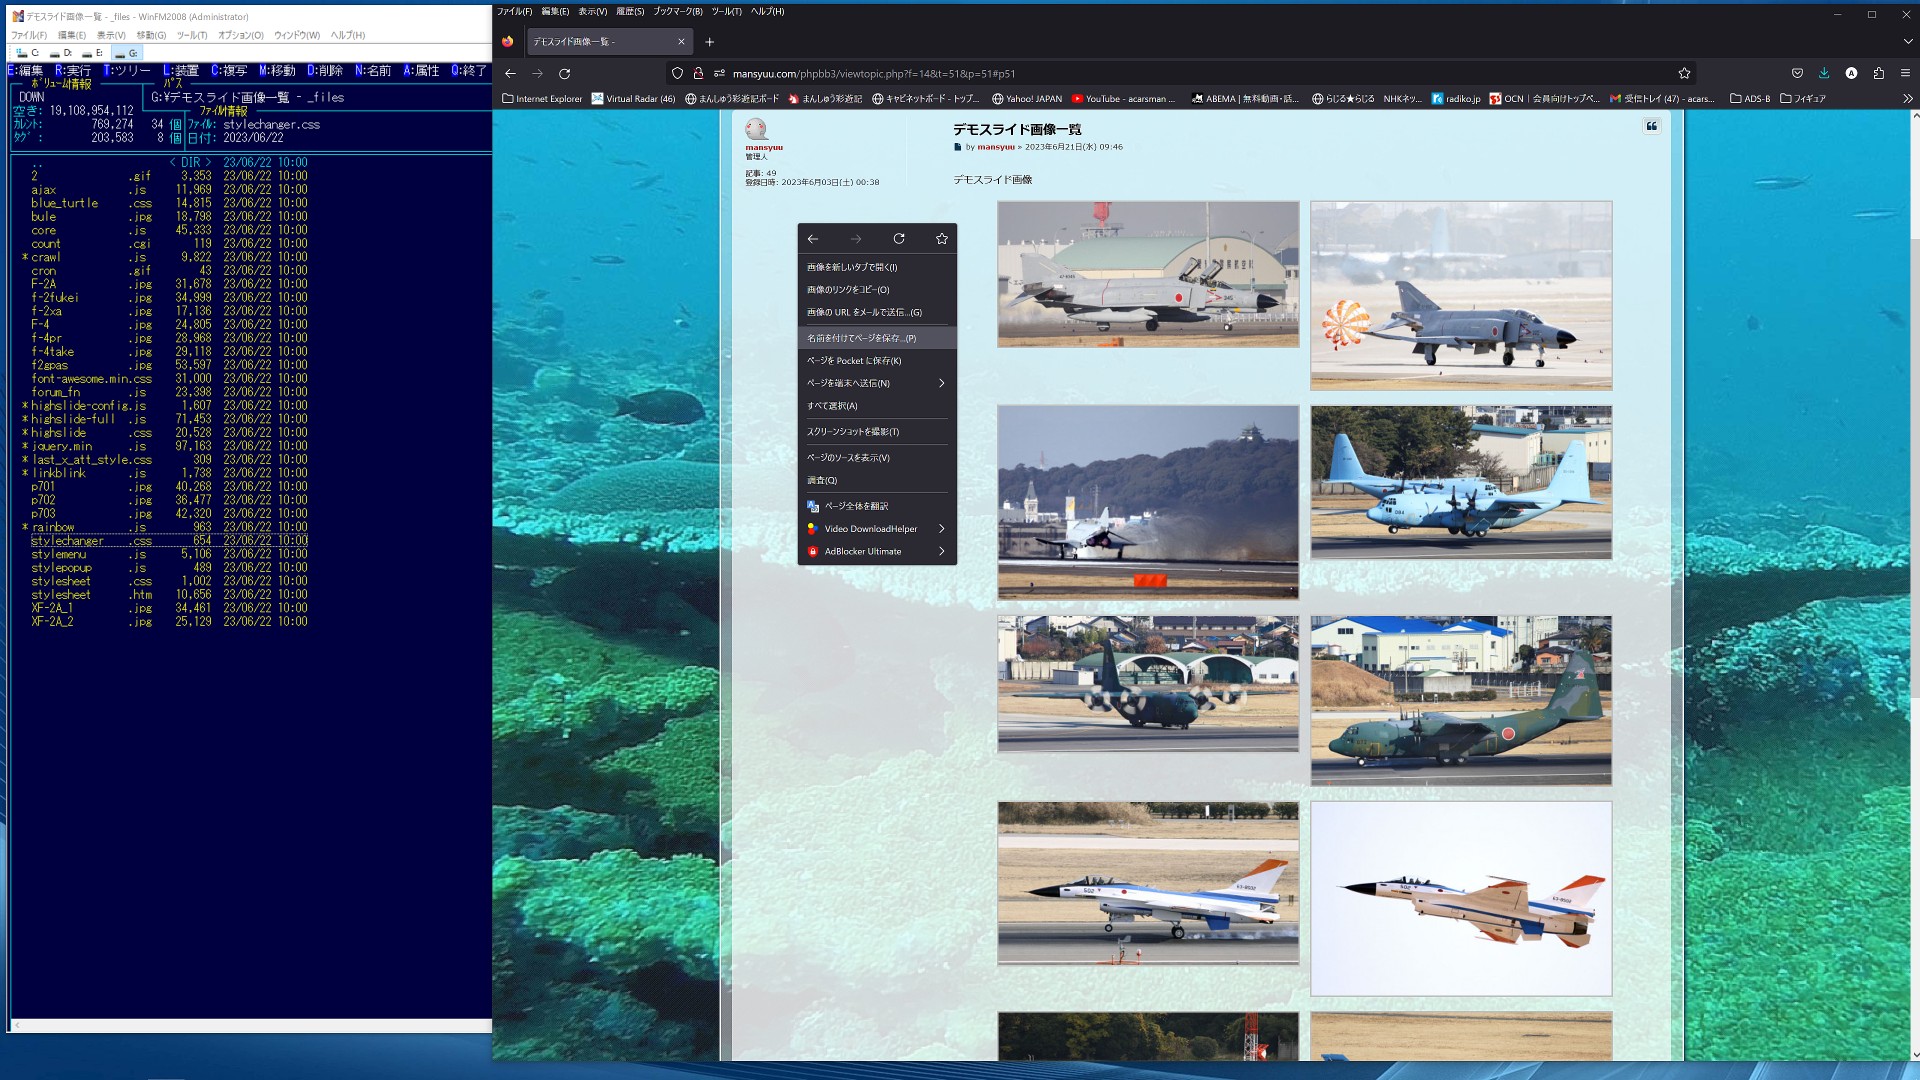The image size is (1920, 1080).
Task: Open the Firefox downloads panel icon
Action: tap(1824, 73)
